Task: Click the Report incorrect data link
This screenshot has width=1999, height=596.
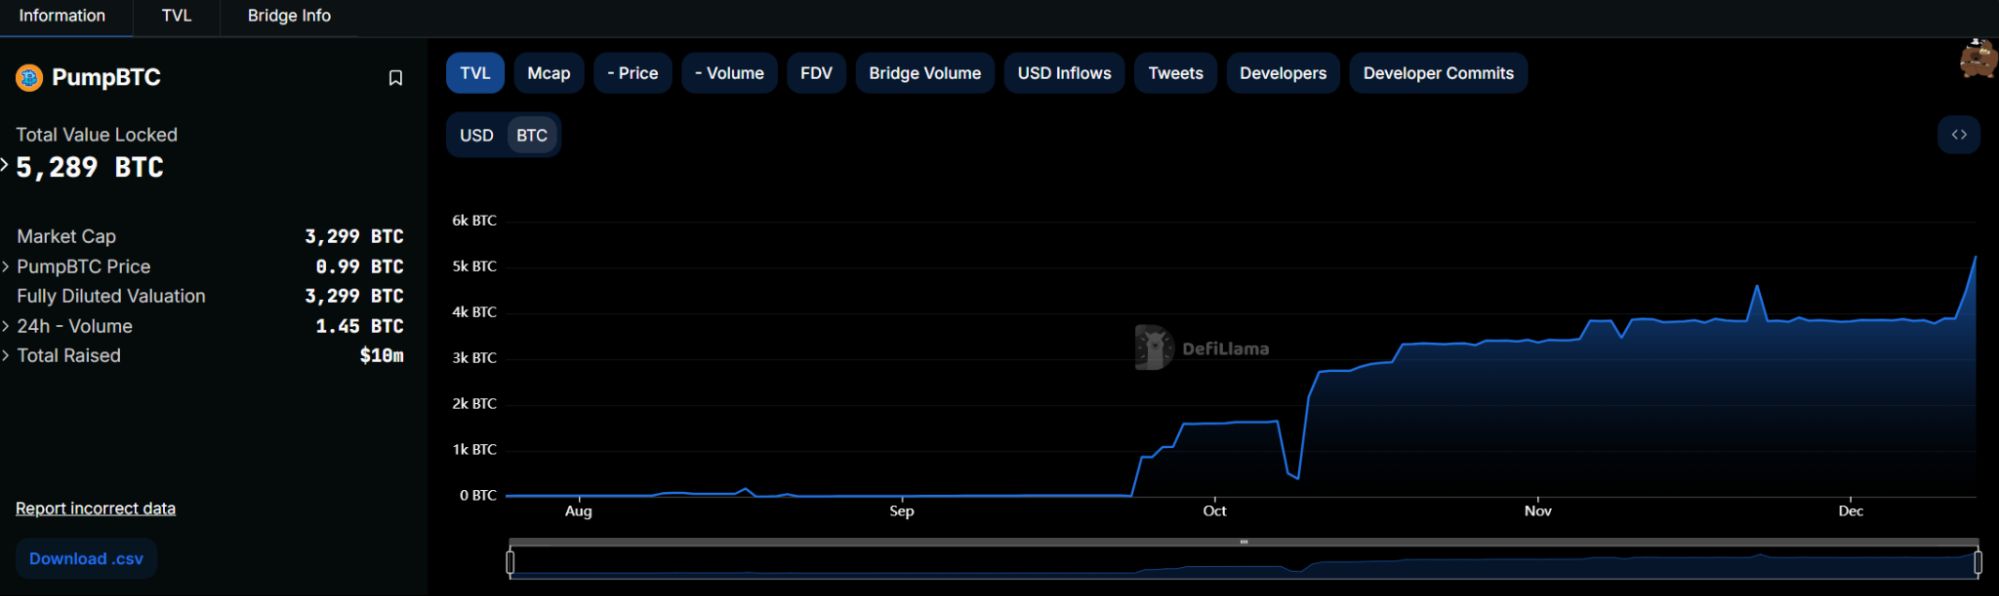Action: (x=95, y=508)
